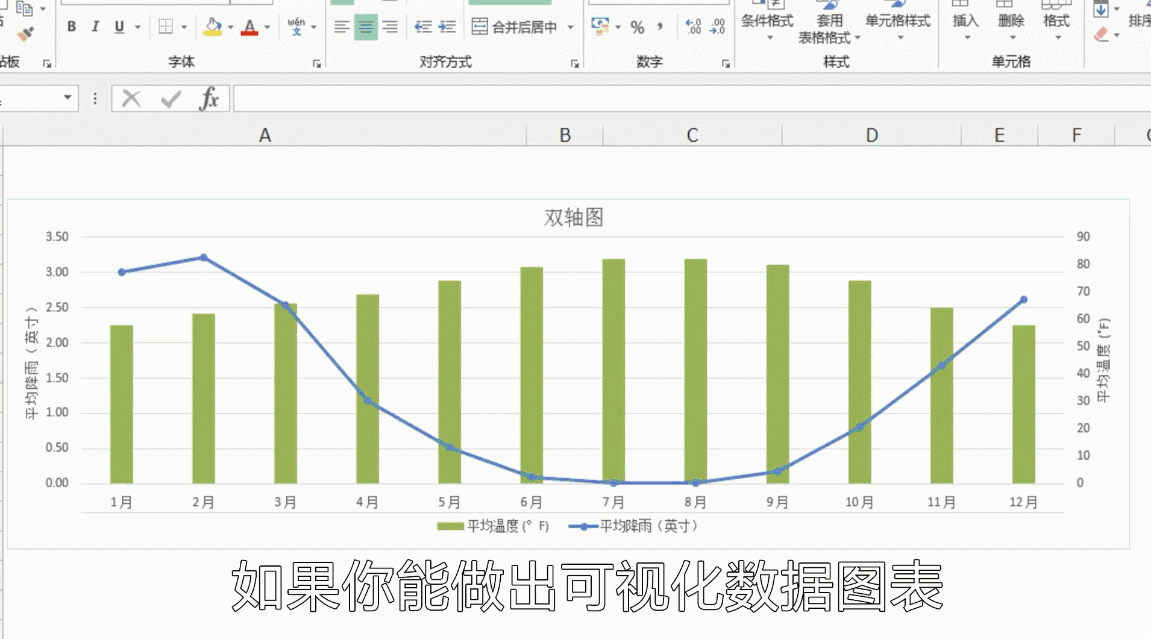Click the fx insert function icon
This screenshot has width=1151, height=639.
point(209,98)
